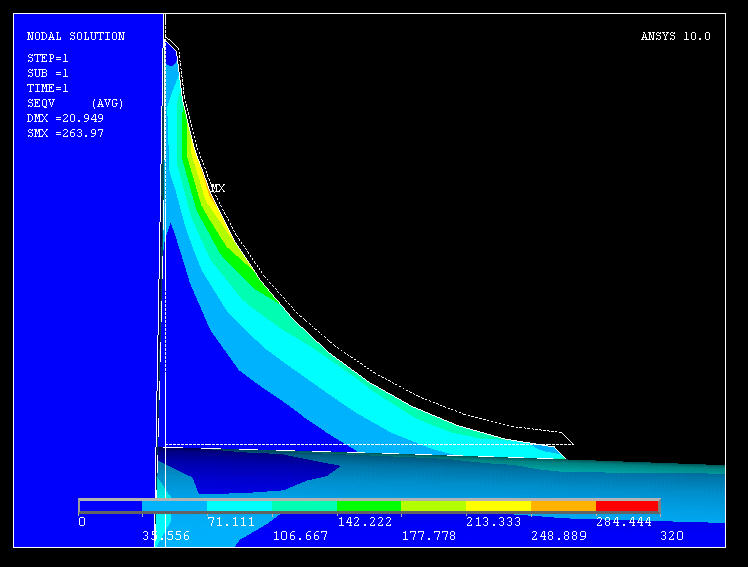
Task: Click the legend value 248.889
Action: pos(559,536)
